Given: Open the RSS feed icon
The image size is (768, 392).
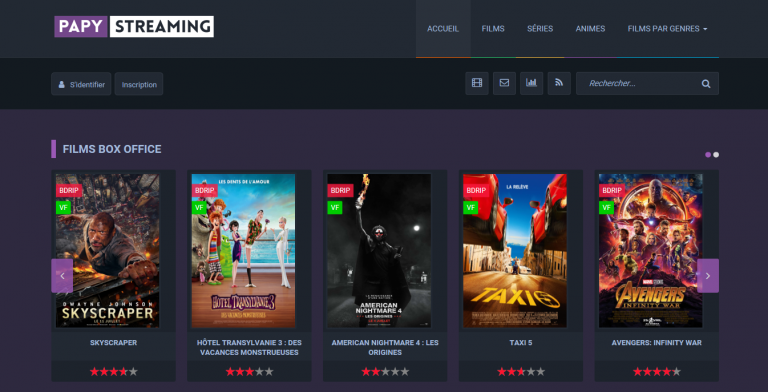Looking at the screenshot, I should (x=559, y=83).
